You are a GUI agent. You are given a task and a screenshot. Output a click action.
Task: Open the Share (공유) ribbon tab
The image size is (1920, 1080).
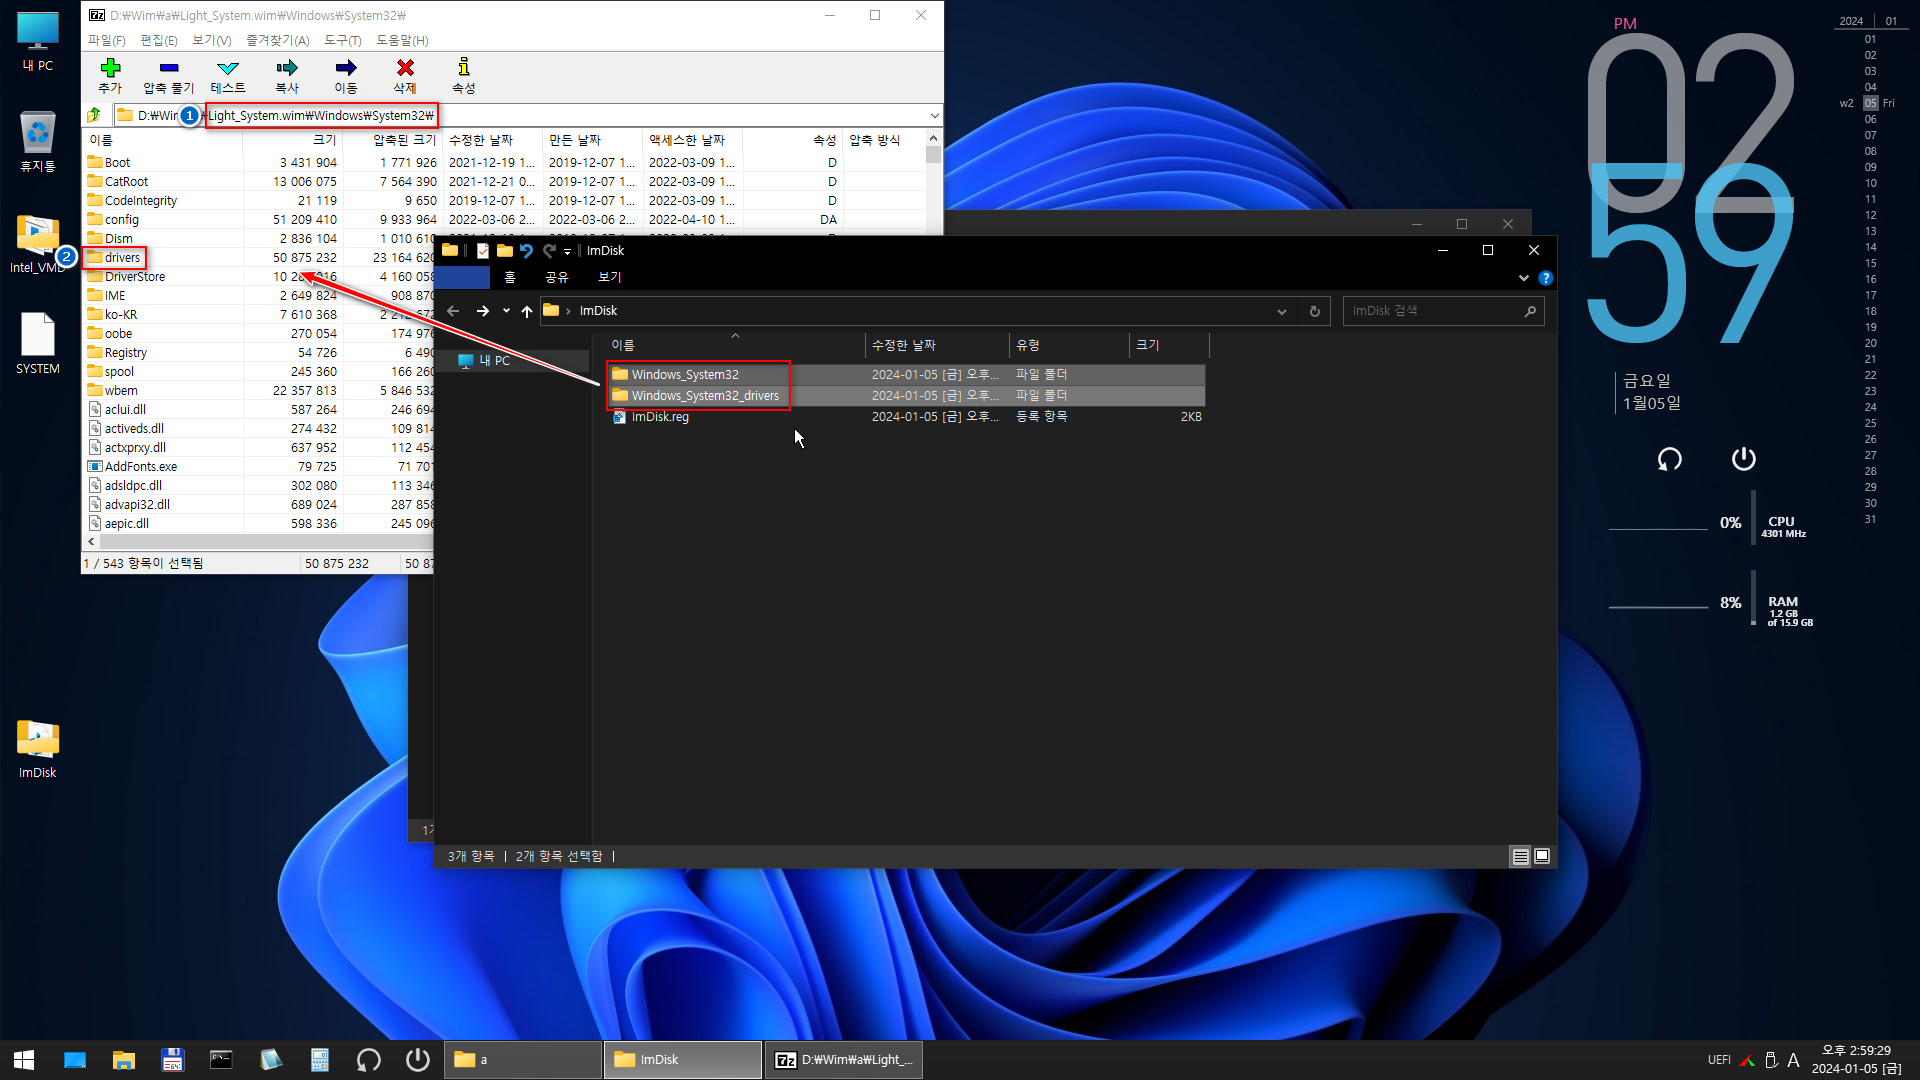click(557, 277)
